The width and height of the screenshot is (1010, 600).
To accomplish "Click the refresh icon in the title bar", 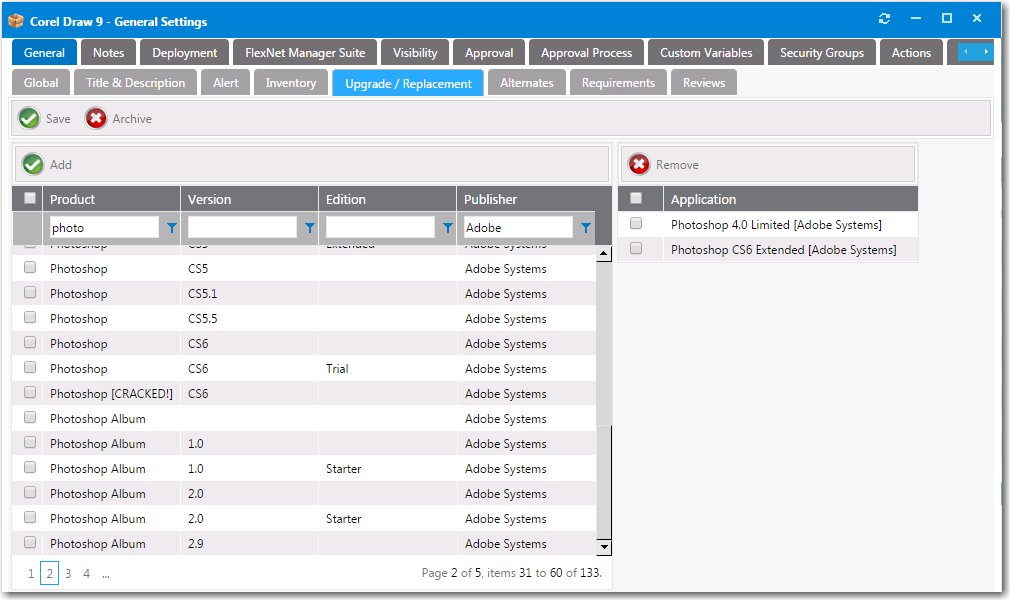I will [x=884, y=18].
